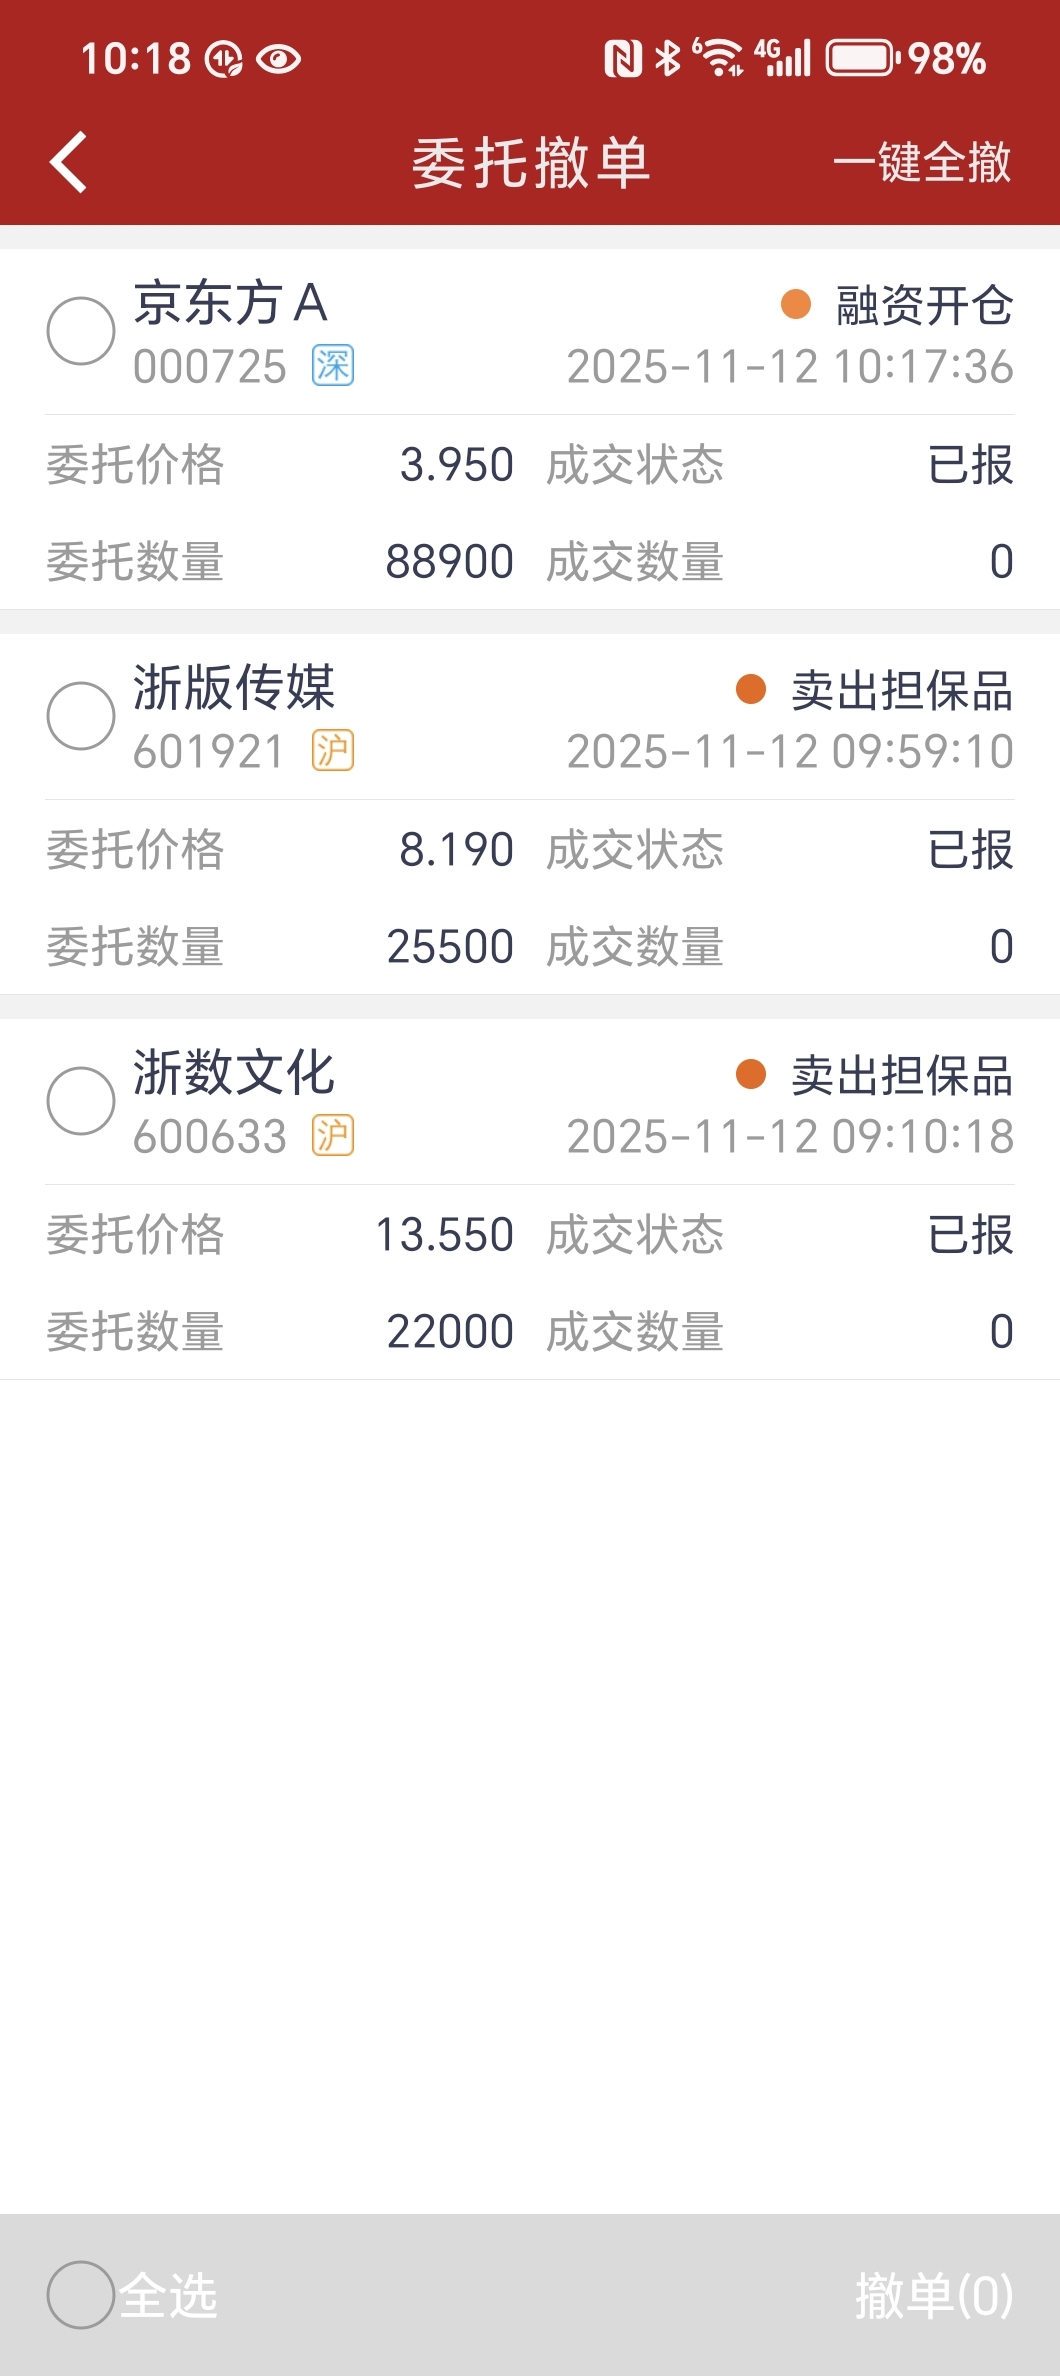Click the 委托撤单 page title
This screenshot has width=1060, height=2376.
click(531, 162)
